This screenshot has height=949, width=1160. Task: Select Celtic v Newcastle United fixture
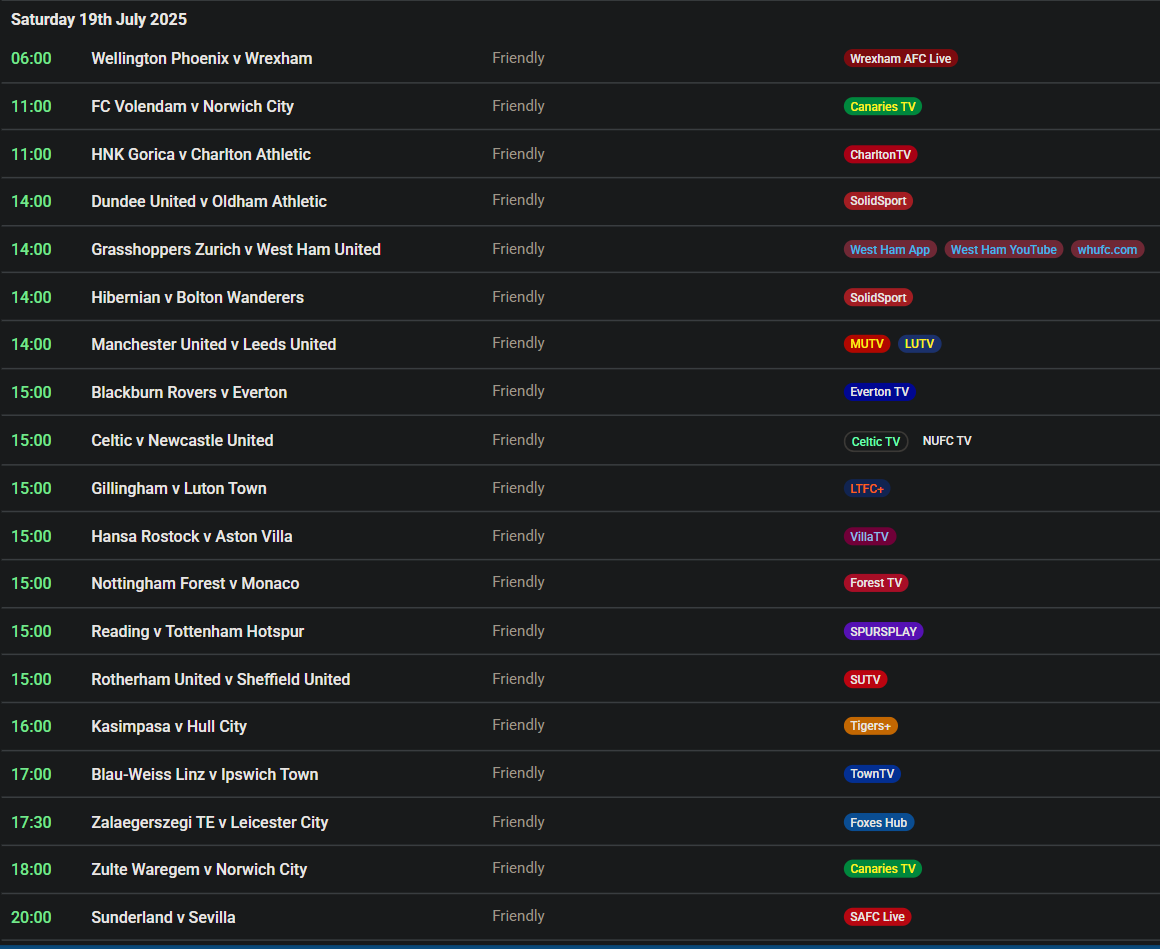(x=182, y=441)
